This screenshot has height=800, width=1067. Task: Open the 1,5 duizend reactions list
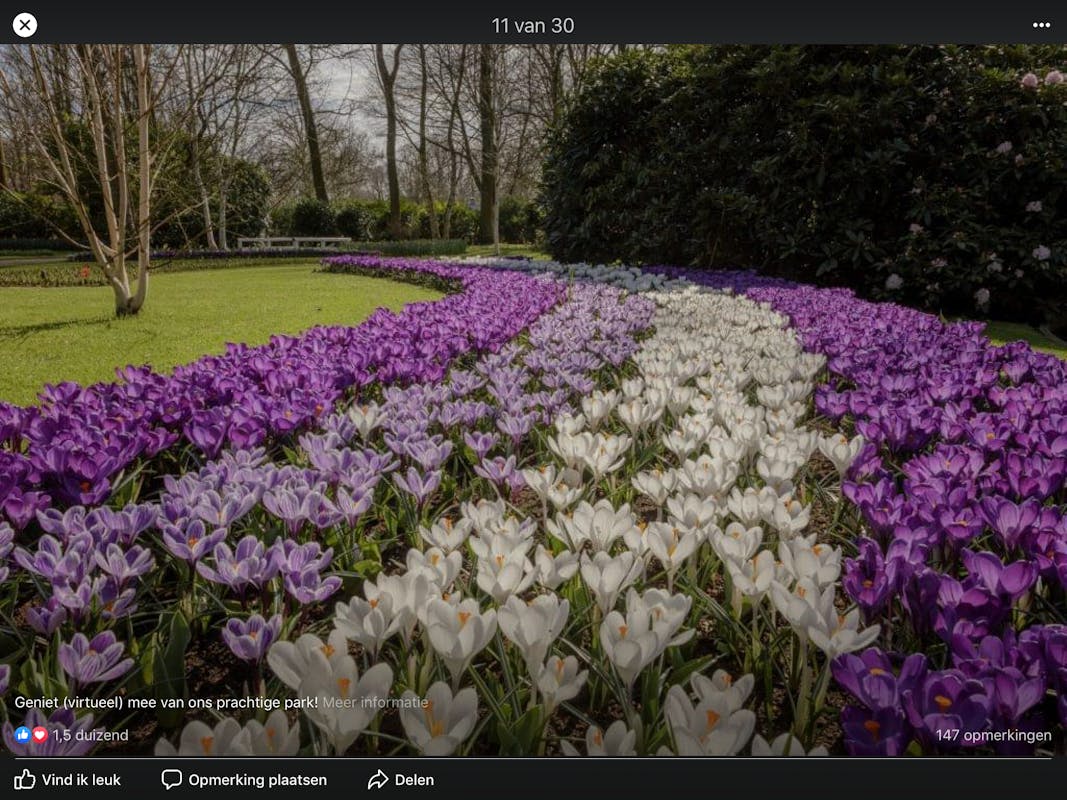(90, 735)
